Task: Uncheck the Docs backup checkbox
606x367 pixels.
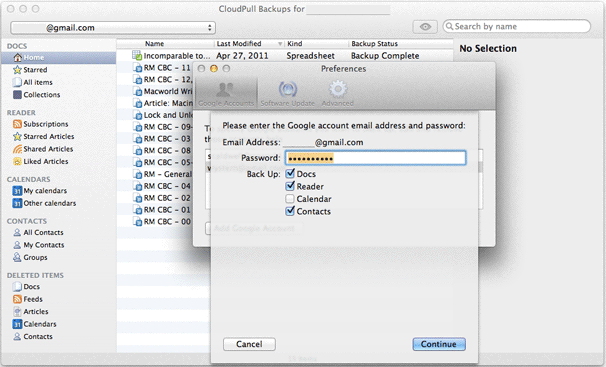Action: pyautogui.click(x=290, y=173)
